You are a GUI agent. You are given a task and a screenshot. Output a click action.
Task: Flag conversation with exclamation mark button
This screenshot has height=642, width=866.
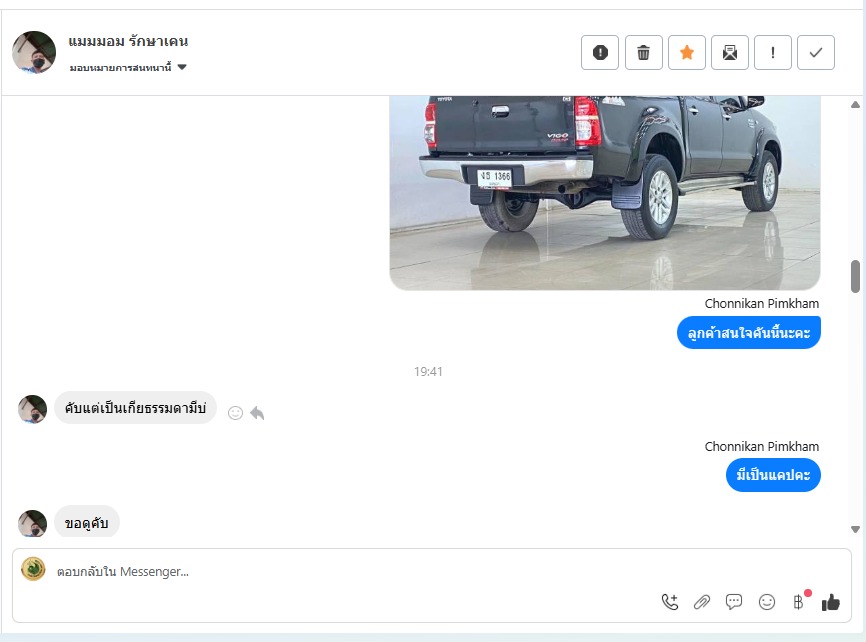[x=773, y=53]
